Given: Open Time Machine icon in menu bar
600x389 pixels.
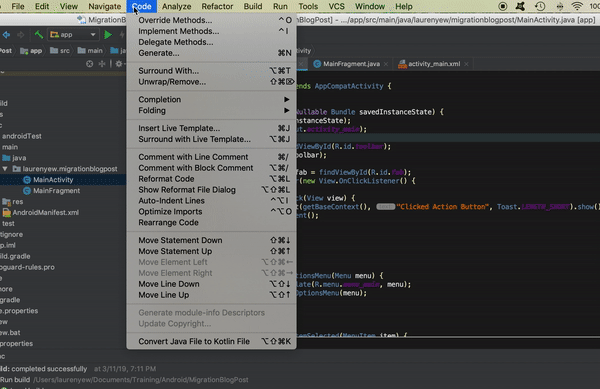Looking at the screenshot, I should (x=540, y=6).
